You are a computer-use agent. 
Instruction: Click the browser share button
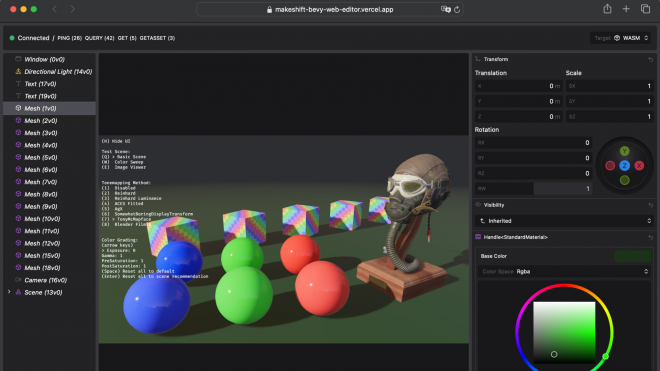607,9
